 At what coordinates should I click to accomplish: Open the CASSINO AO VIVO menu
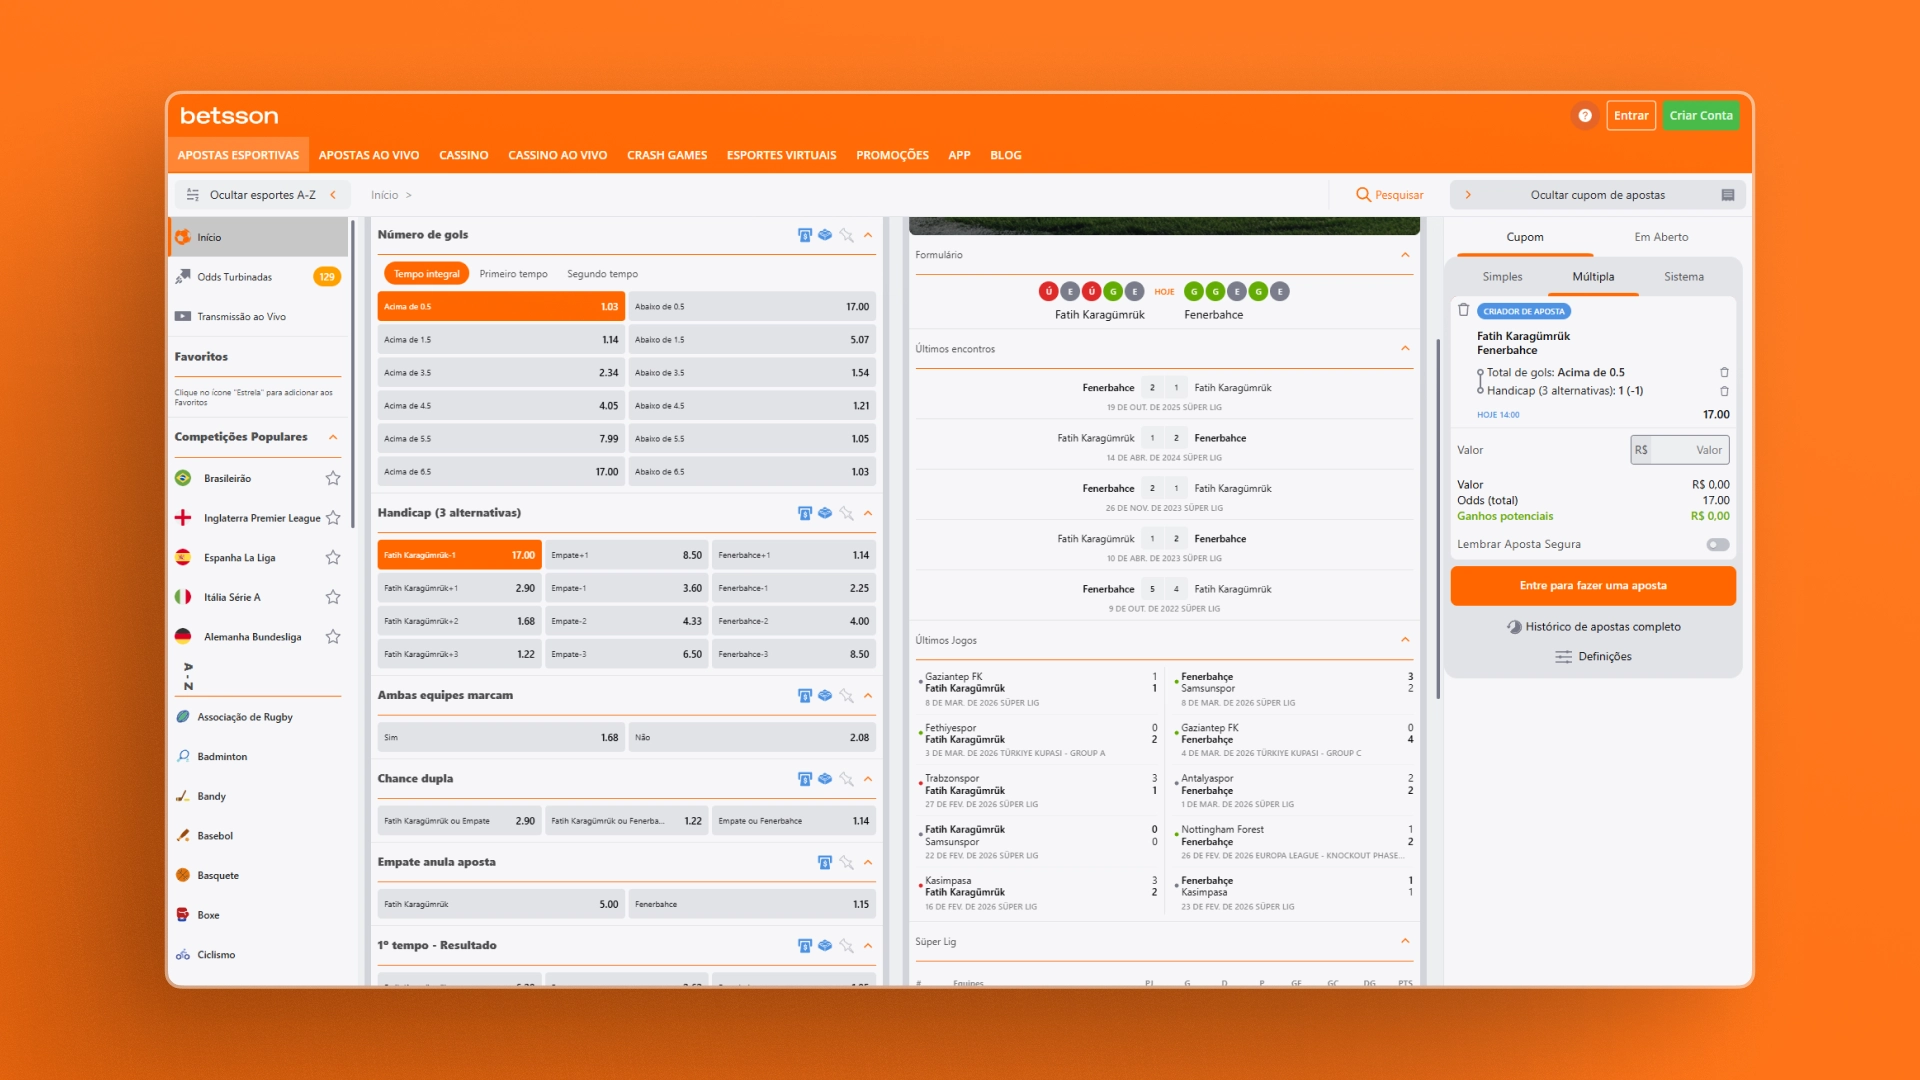557,155
